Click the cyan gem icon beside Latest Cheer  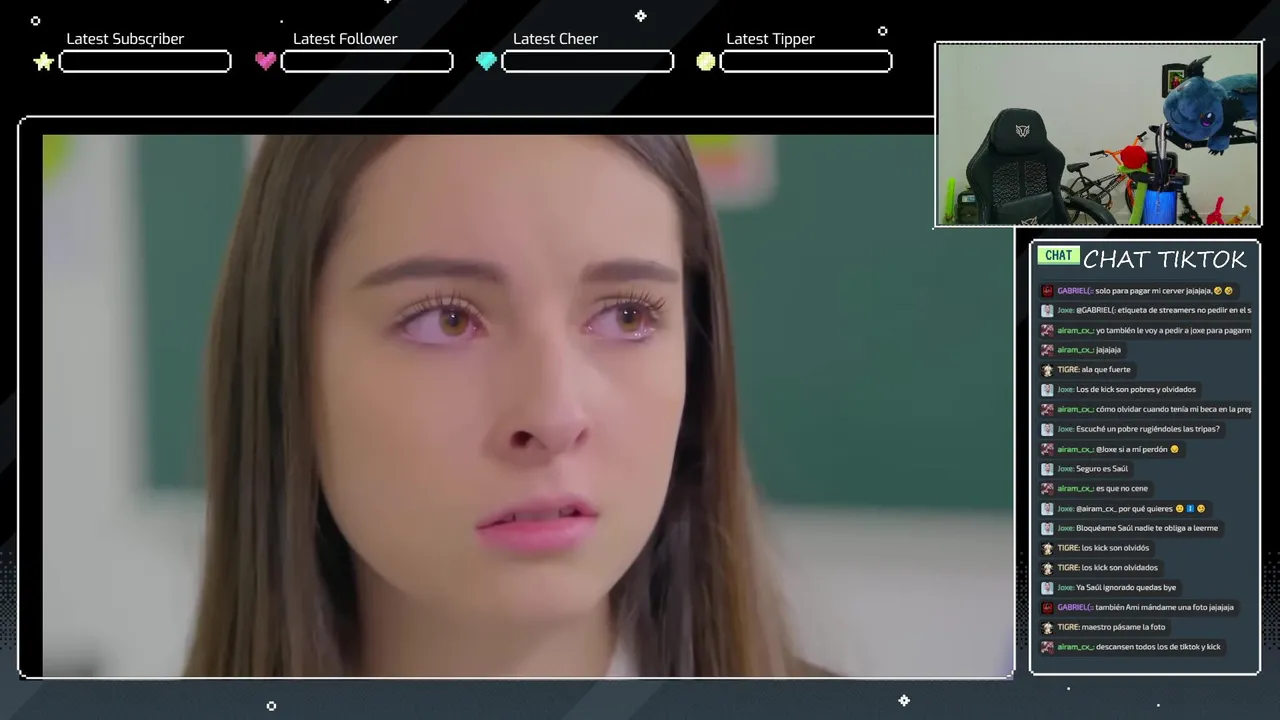[x=486, y=61]
